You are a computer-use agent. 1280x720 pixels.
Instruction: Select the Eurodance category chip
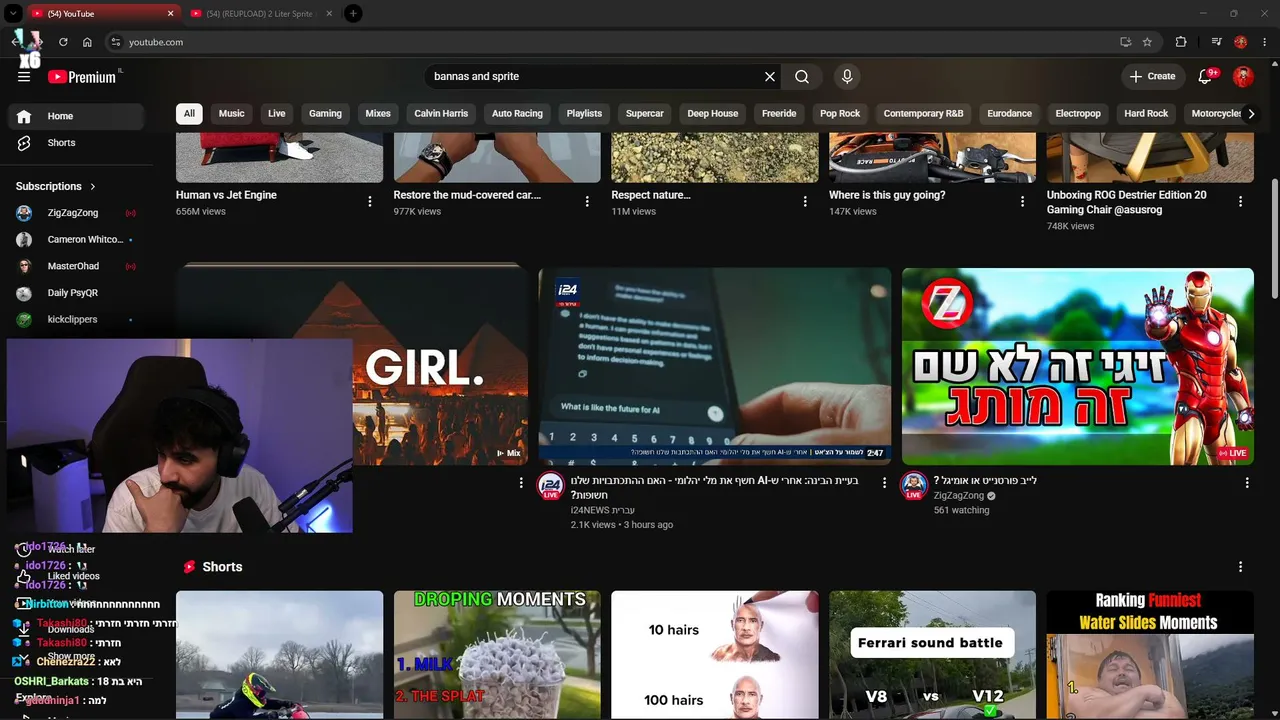click(x=1009, y=114)
